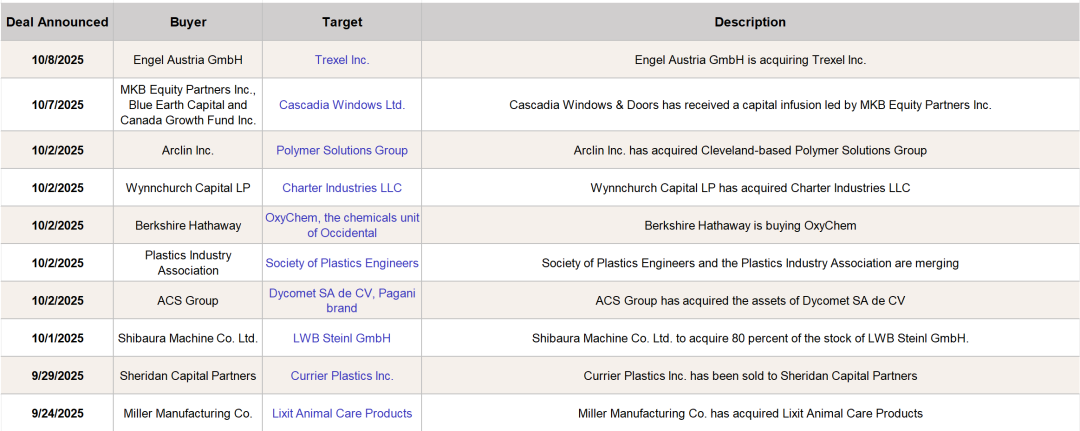
Task: Click the Shibaura 80 percent stock description
Action: (750, 338)
